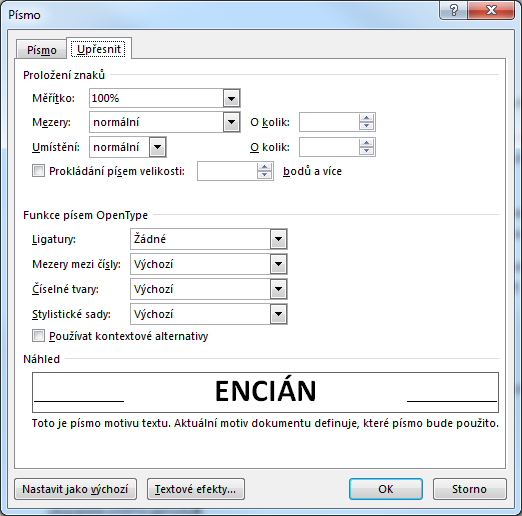Expand the Mezery spacing dropdown
The height and width of the screenshot is (516, 522).
pyautogui.click(x=231, y=122)
